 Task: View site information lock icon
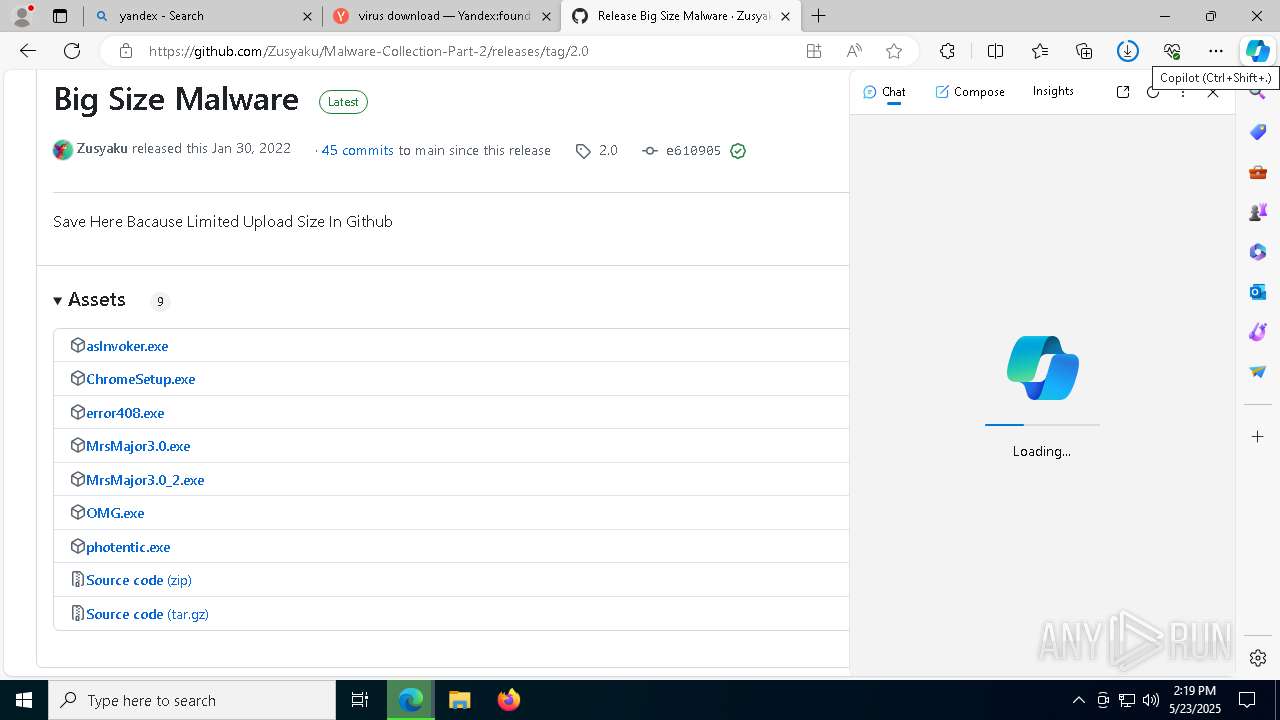click(125, 51)
